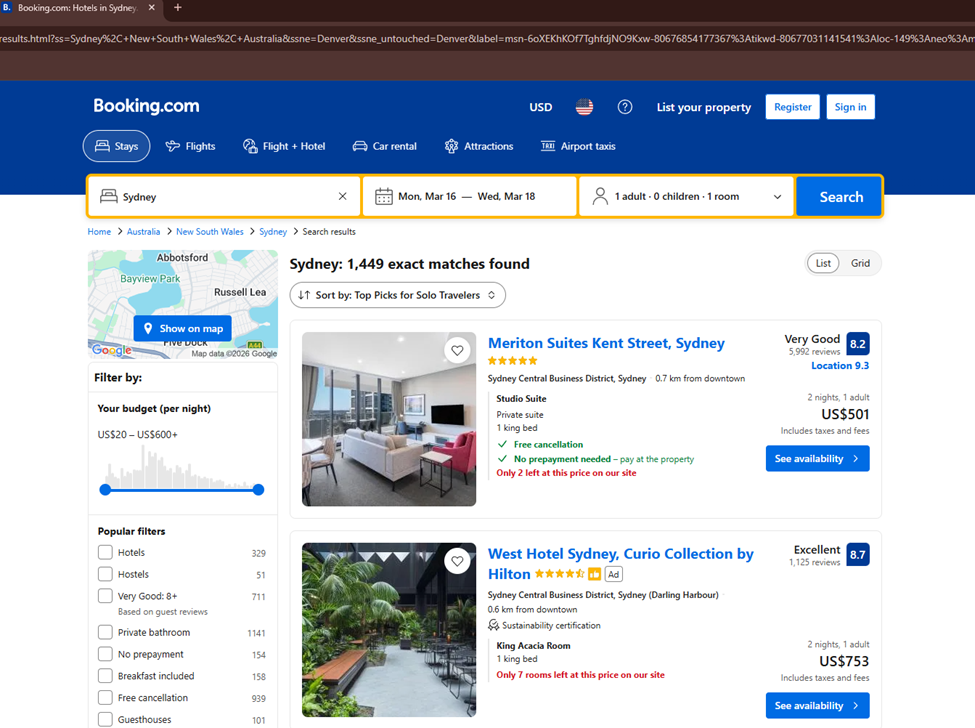Click the 8.2 review score badge
This screenshot has width=975, height=728.
coord(858,344)
